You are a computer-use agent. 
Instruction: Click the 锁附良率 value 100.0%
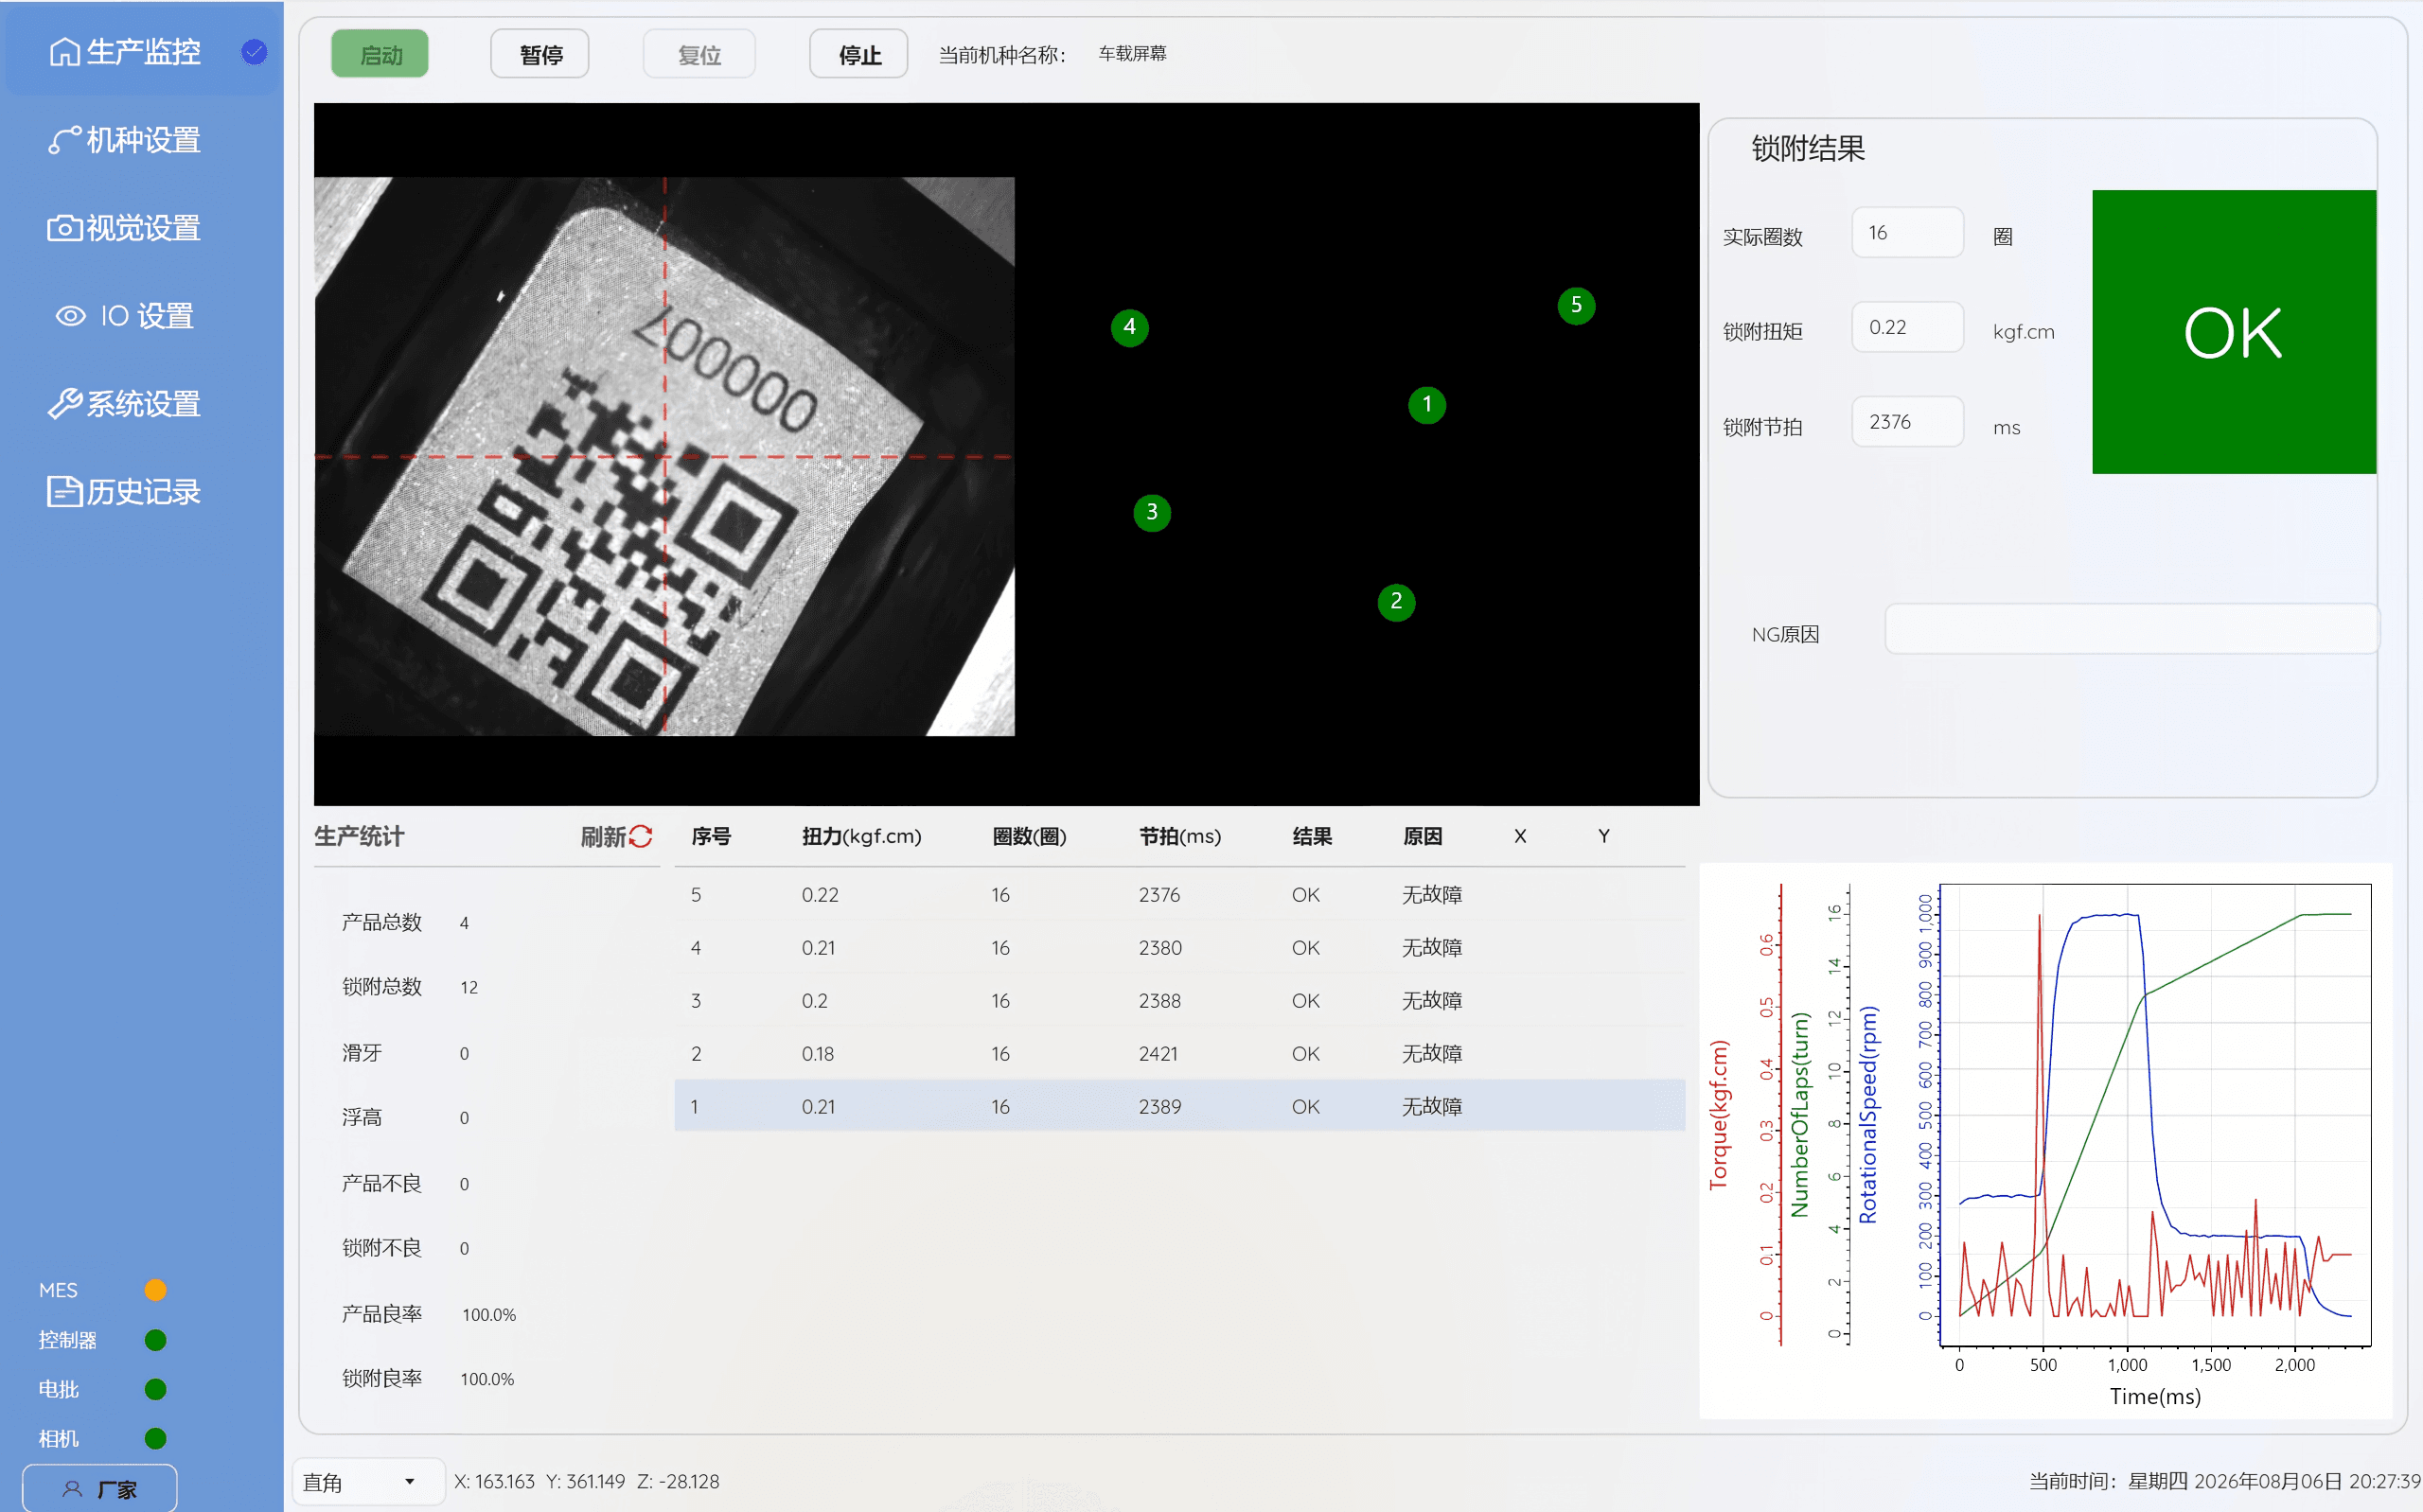[x=487, y=1379]
